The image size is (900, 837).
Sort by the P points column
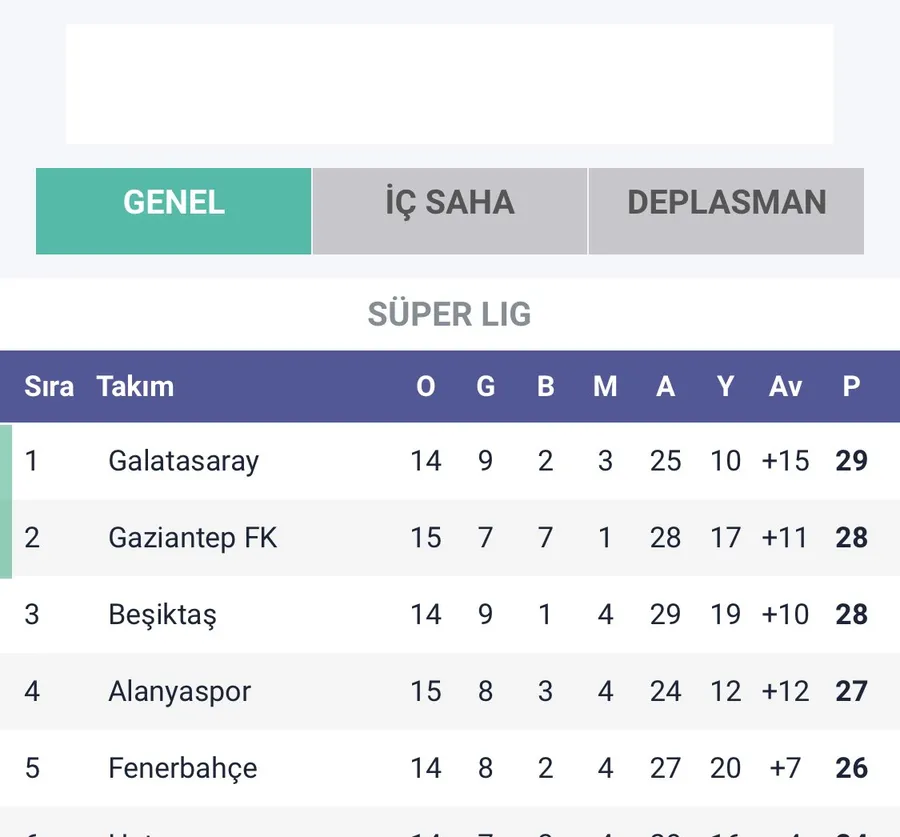pos(851,387)
